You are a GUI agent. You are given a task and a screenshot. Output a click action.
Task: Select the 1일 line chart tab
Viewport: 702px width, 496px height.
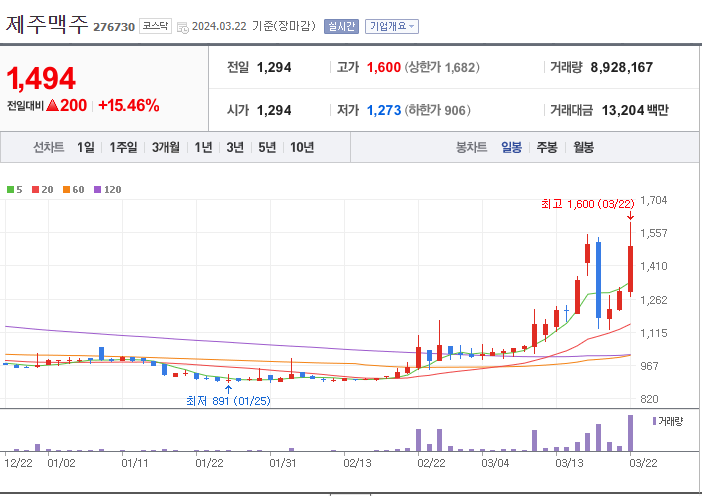click(86, 147)
